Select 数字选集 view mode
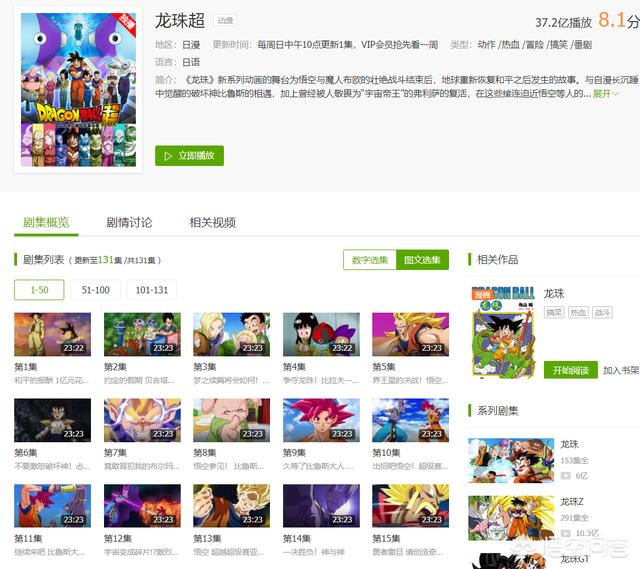 [370, 260]
